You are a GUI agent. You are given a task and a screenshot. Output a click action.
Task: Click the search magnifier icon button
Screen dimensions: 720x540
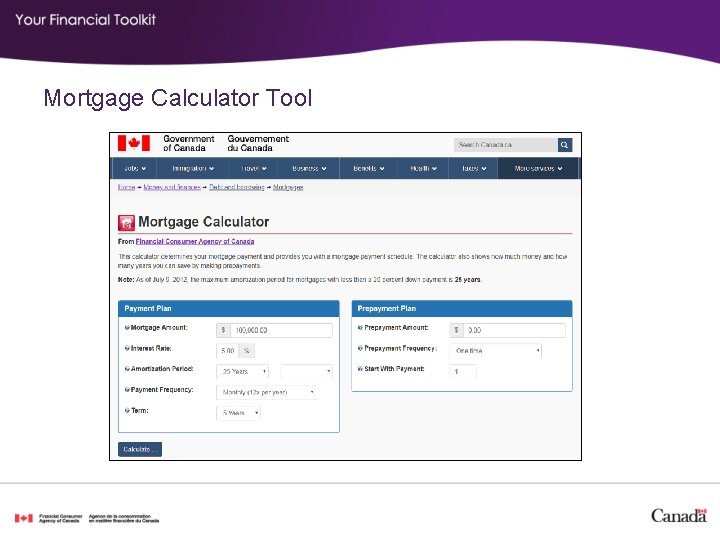[565, 145]
